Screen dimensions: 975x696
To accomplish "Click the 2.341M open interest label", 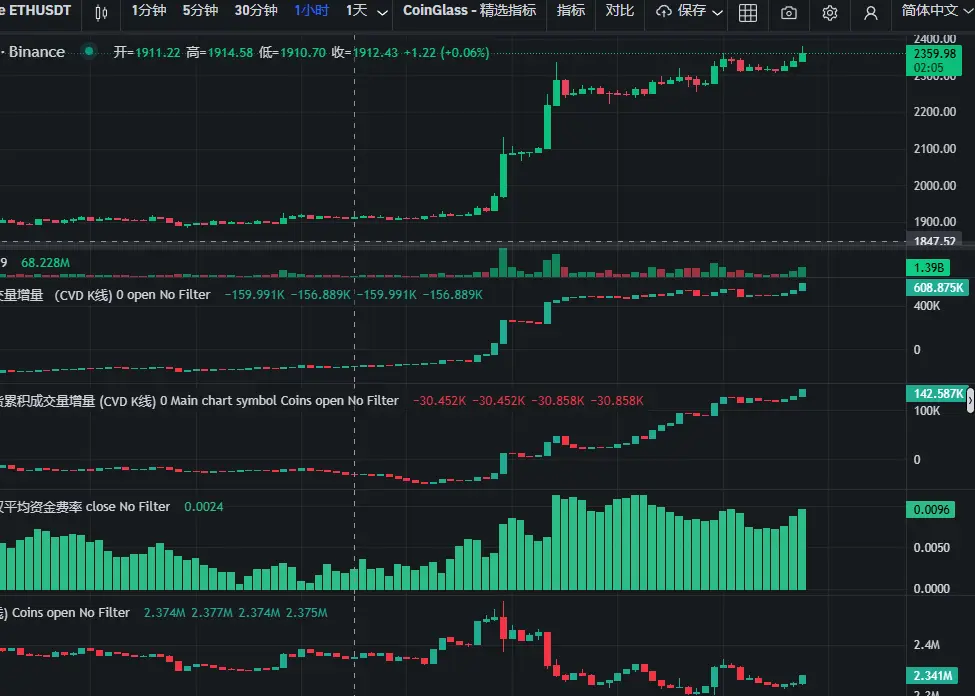I will pos(933,675).
